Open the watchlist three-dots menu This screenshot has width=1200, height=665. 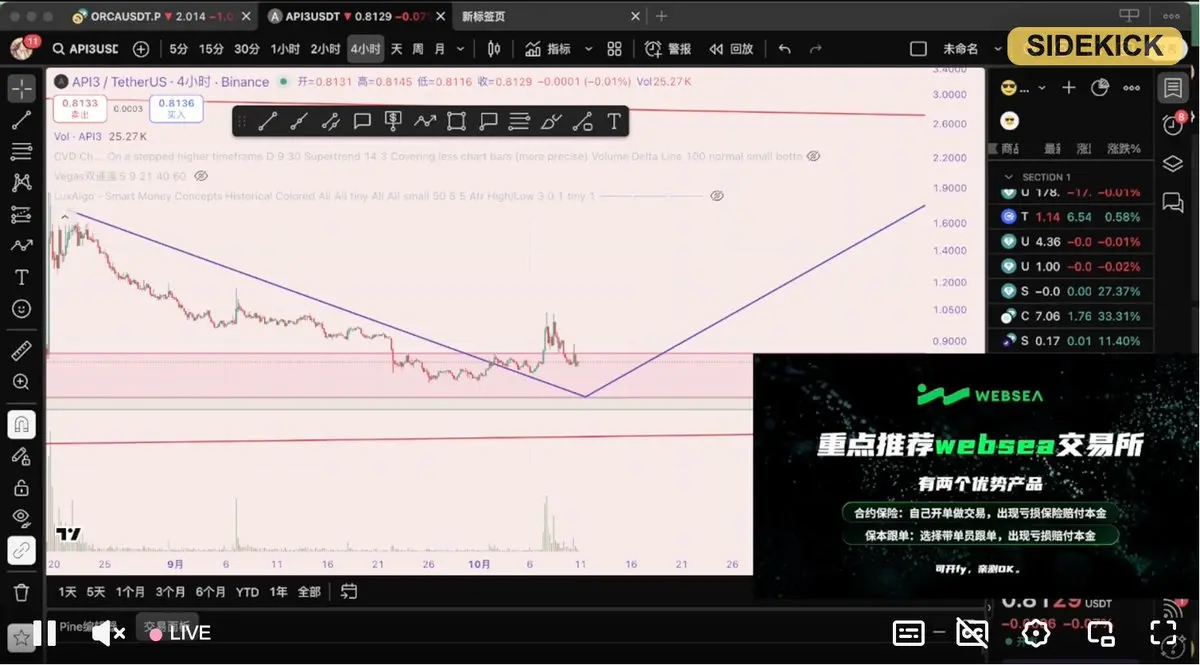(x=1132, y=88)
